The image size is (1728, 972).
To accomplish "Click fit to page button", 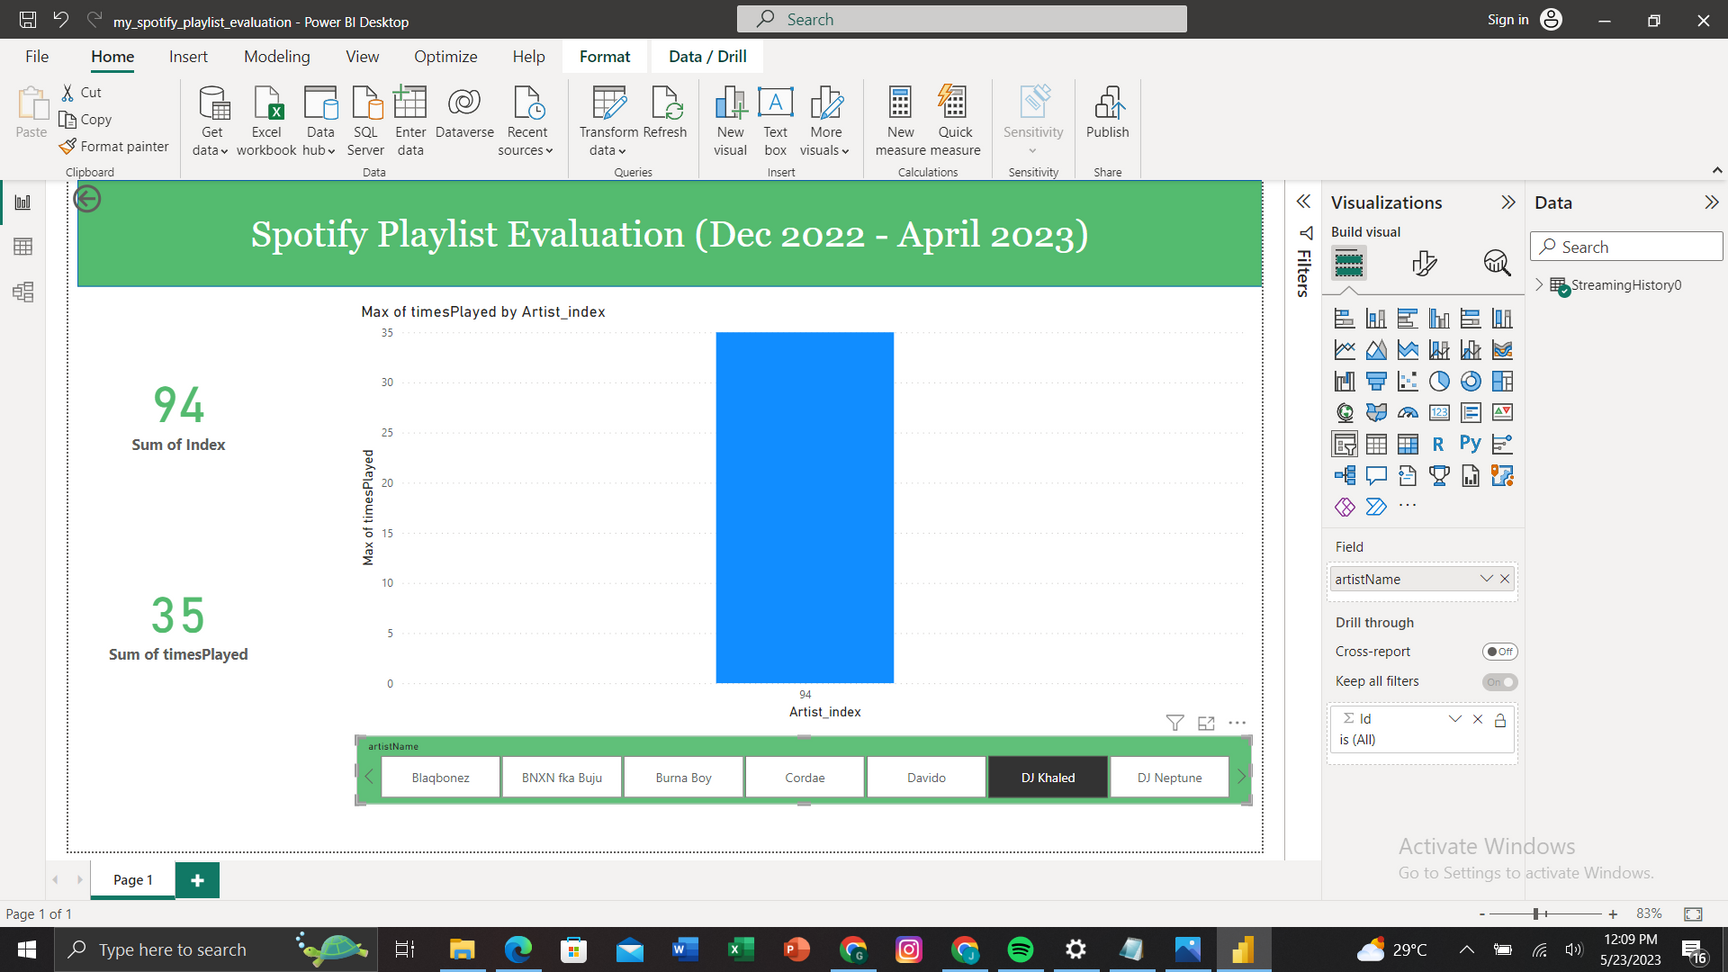I will [x=1693, y=914].
